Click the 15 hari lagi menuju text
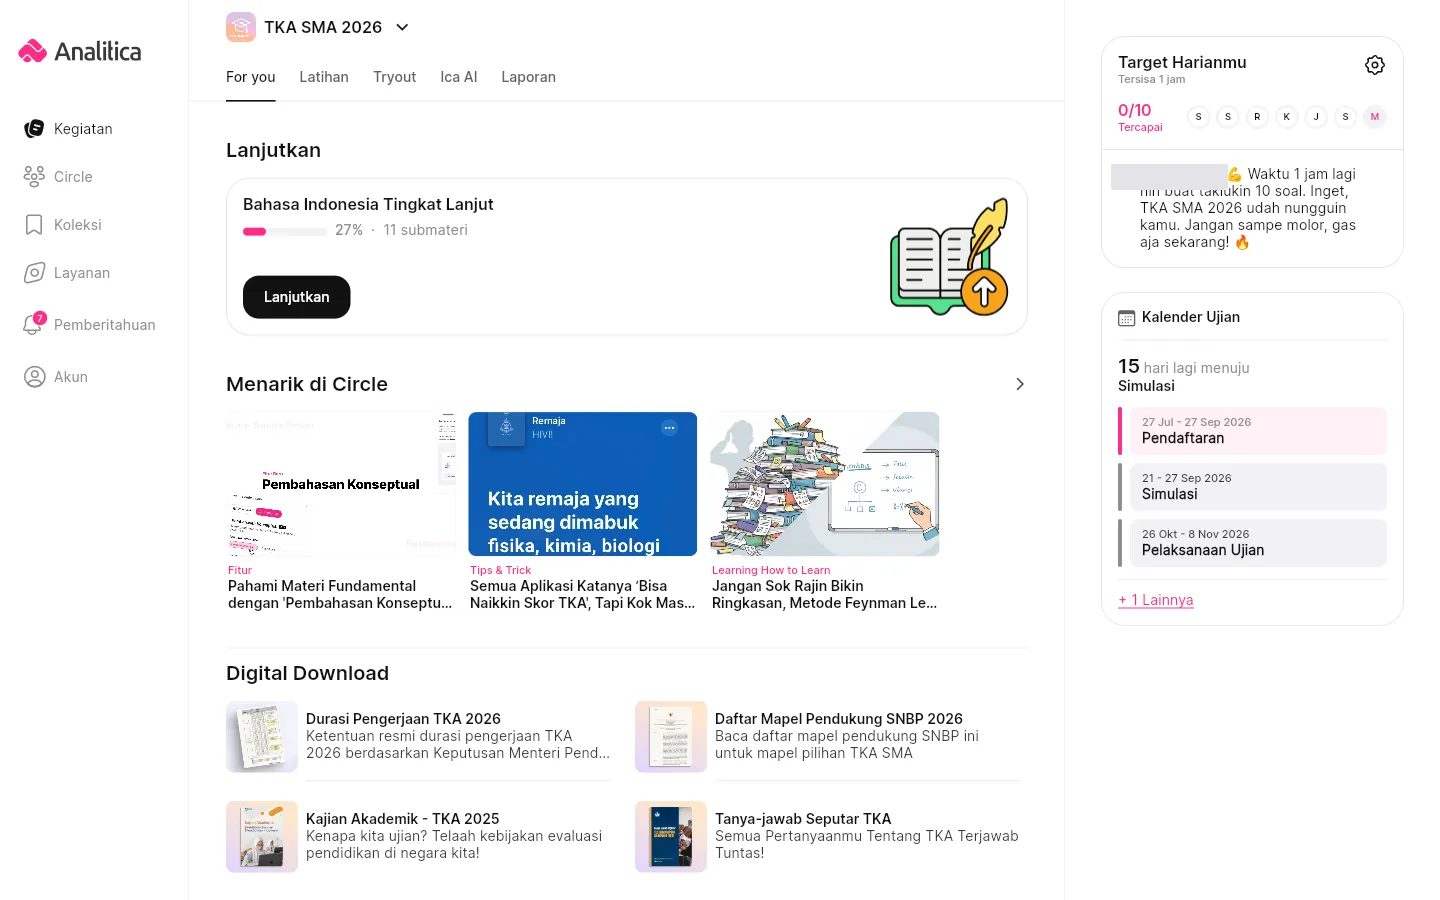Viewport: 1440px width, 900px height. 1184,367
